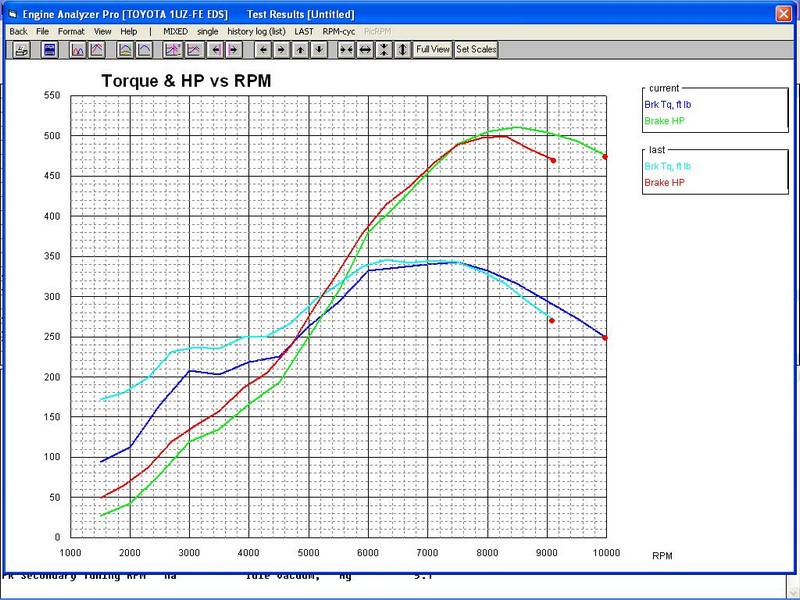The height and width of the screenshot is (600, 800).
Task: Shift the graph left with the left arrow
Action: pyautogui.click(x=263, y=49)
